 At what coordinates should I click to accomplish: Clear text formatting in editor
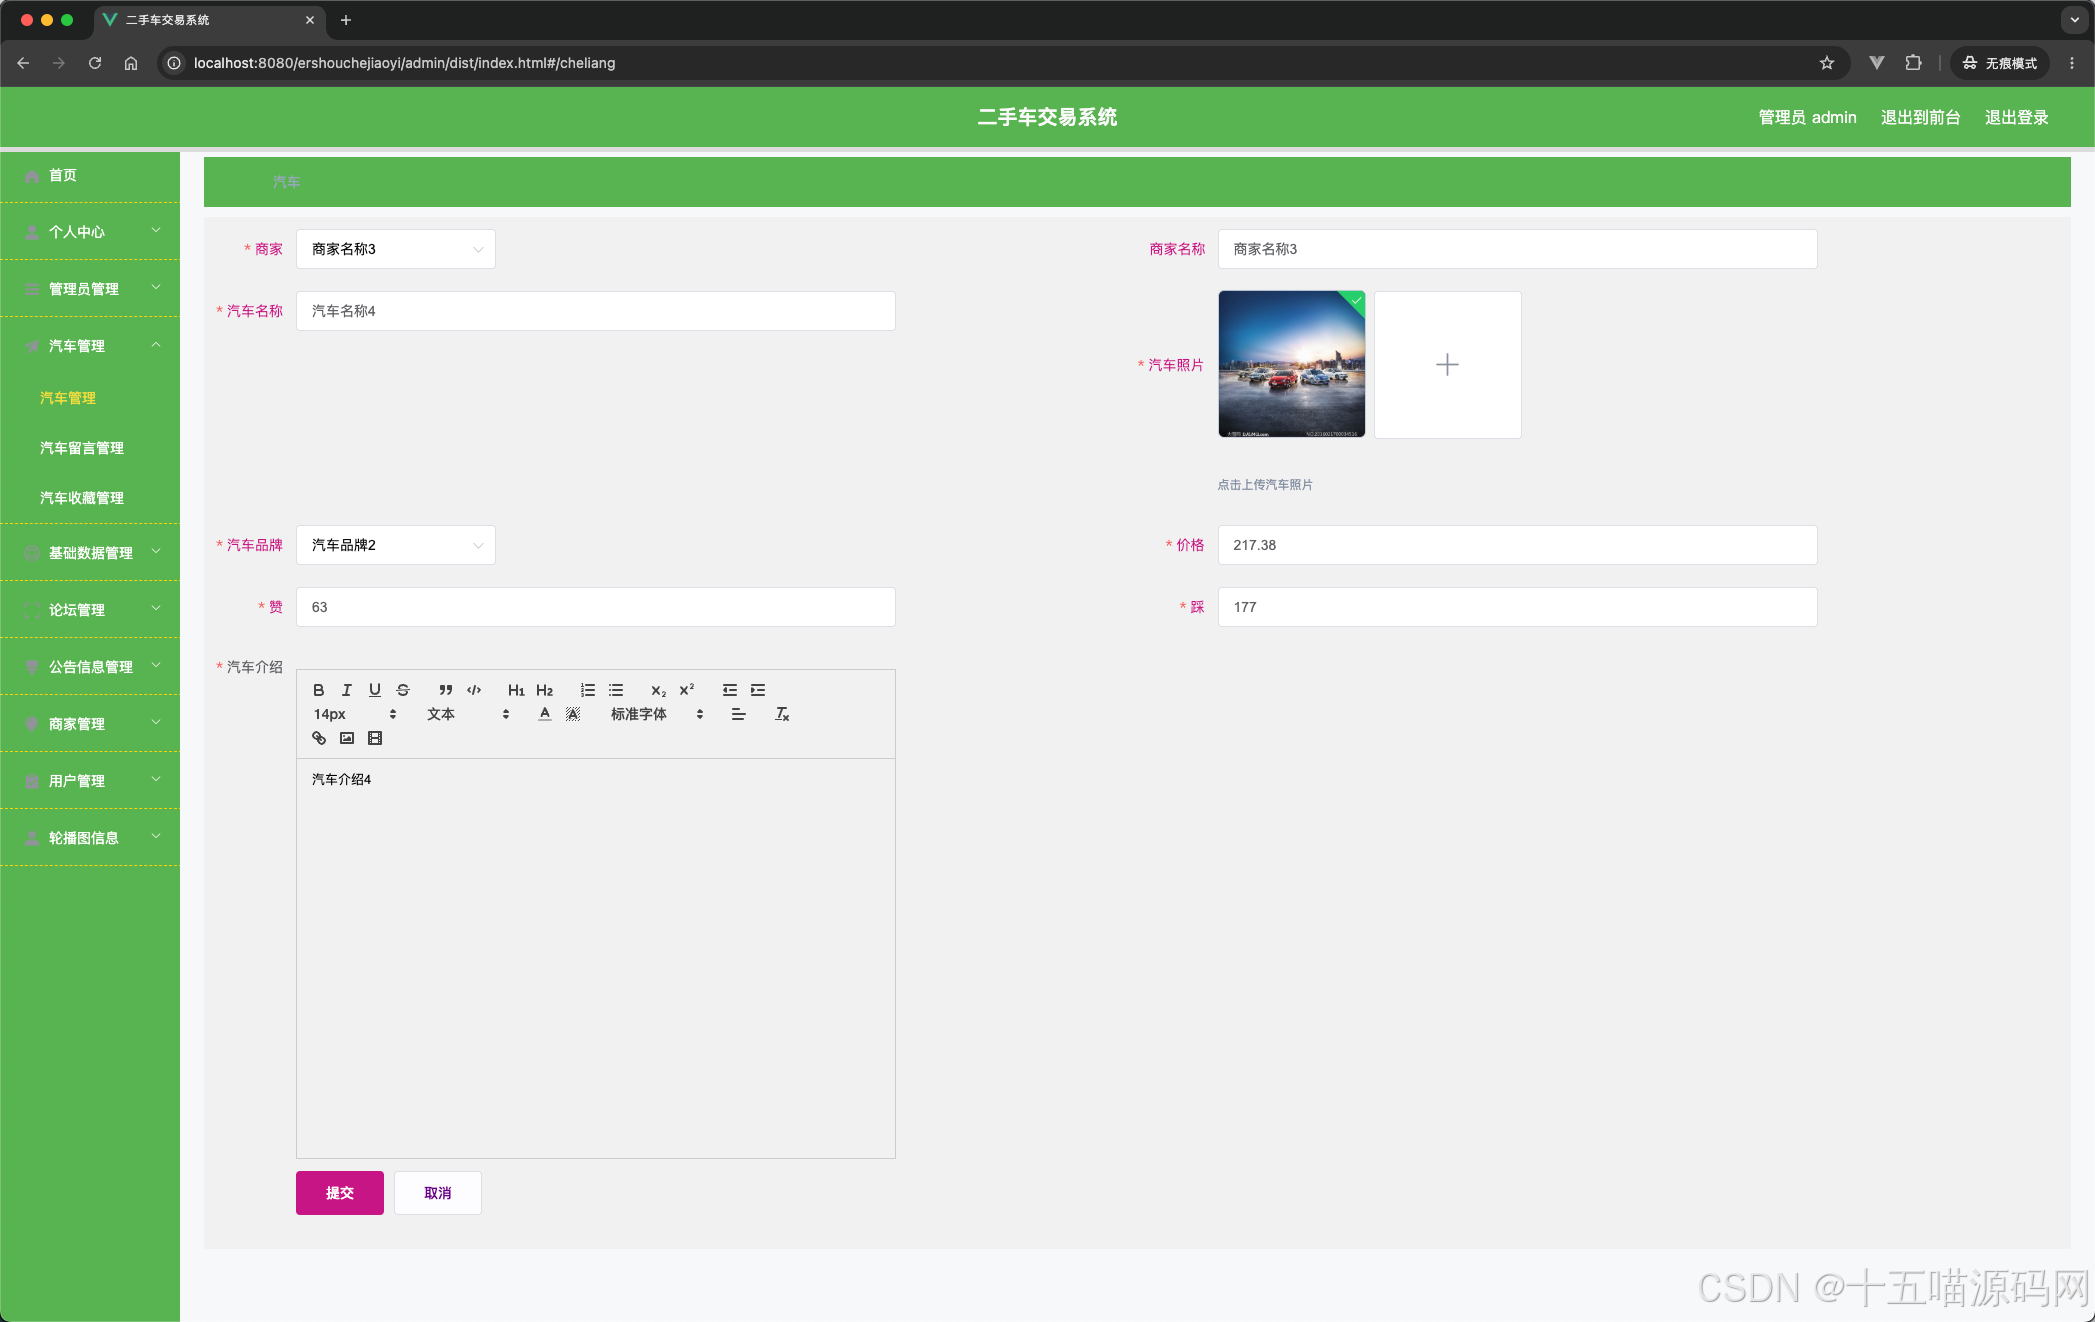[x=782, y=714]
